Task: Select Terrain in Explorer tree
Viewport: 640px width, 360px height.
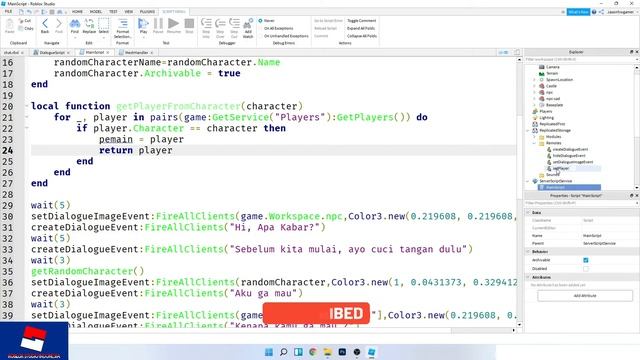Action: (552, 73)
